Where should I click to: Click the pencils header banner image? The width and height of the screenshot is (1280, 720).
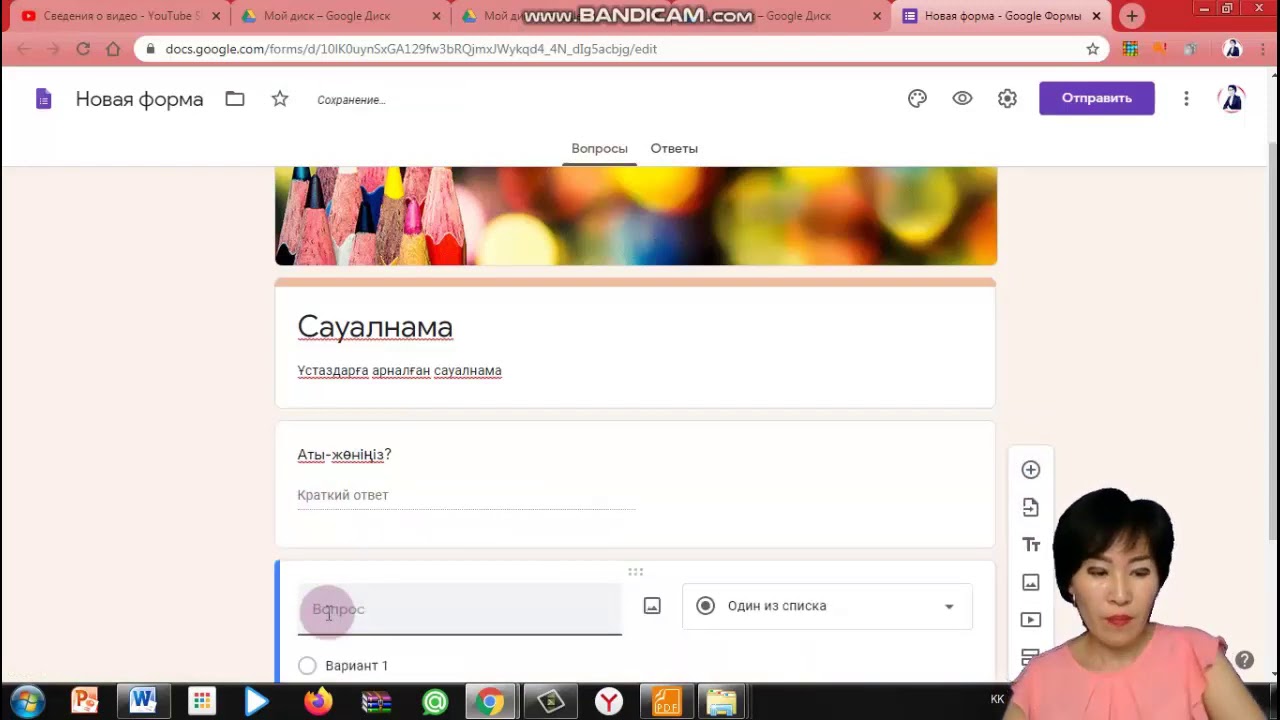coord(636,216)
